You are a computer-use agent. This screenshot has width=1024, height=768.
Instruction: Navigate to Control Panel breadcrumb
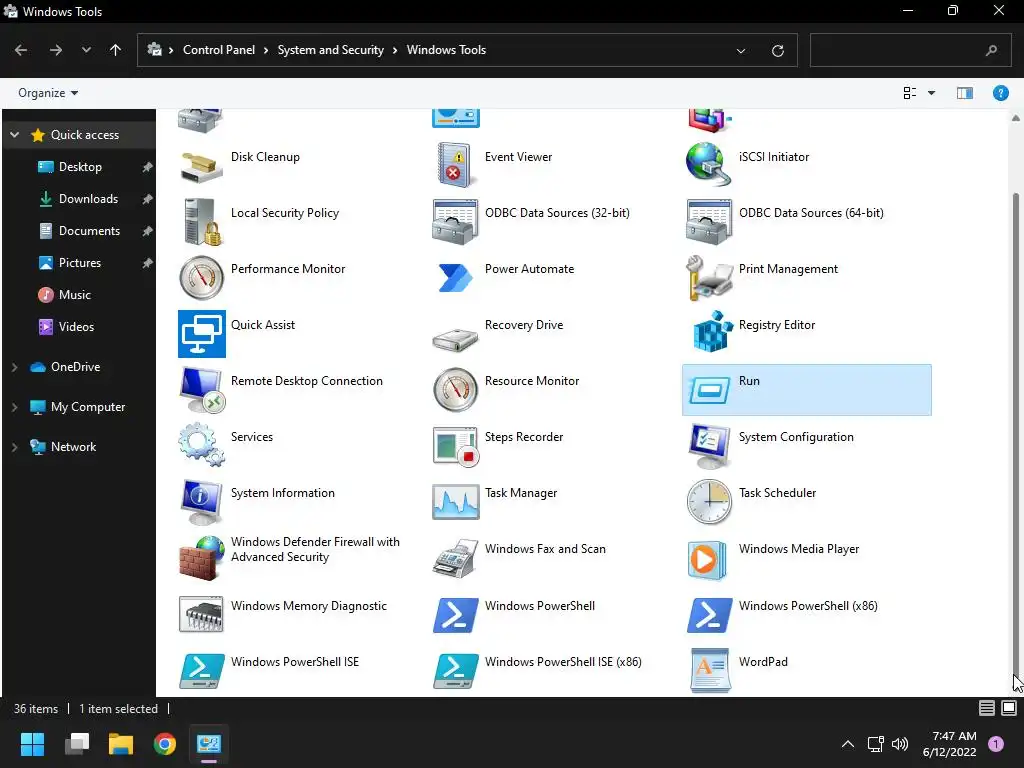tap(219, 50)
